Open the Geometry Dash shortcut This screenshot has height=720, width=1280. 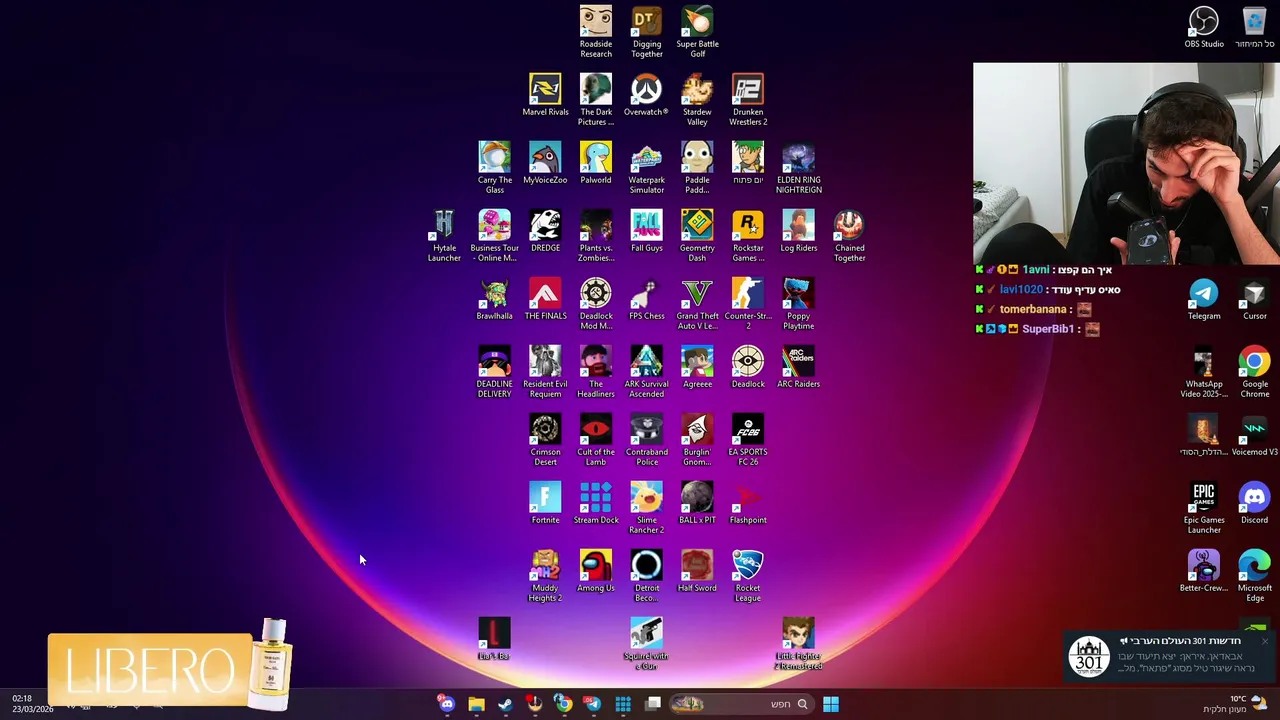pyautogui.click(x=697, y=236)
